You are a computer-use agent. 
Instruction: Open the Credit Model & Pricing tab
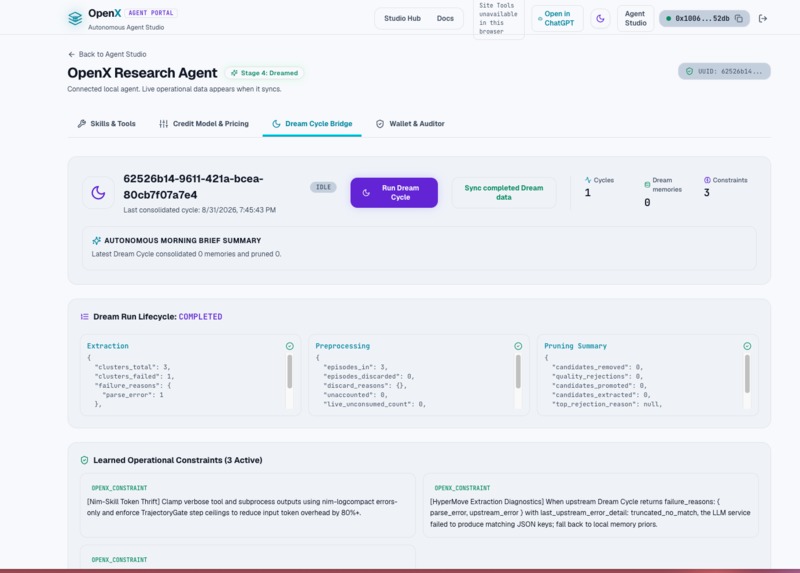pyautogui.click(x=204, y=123)
